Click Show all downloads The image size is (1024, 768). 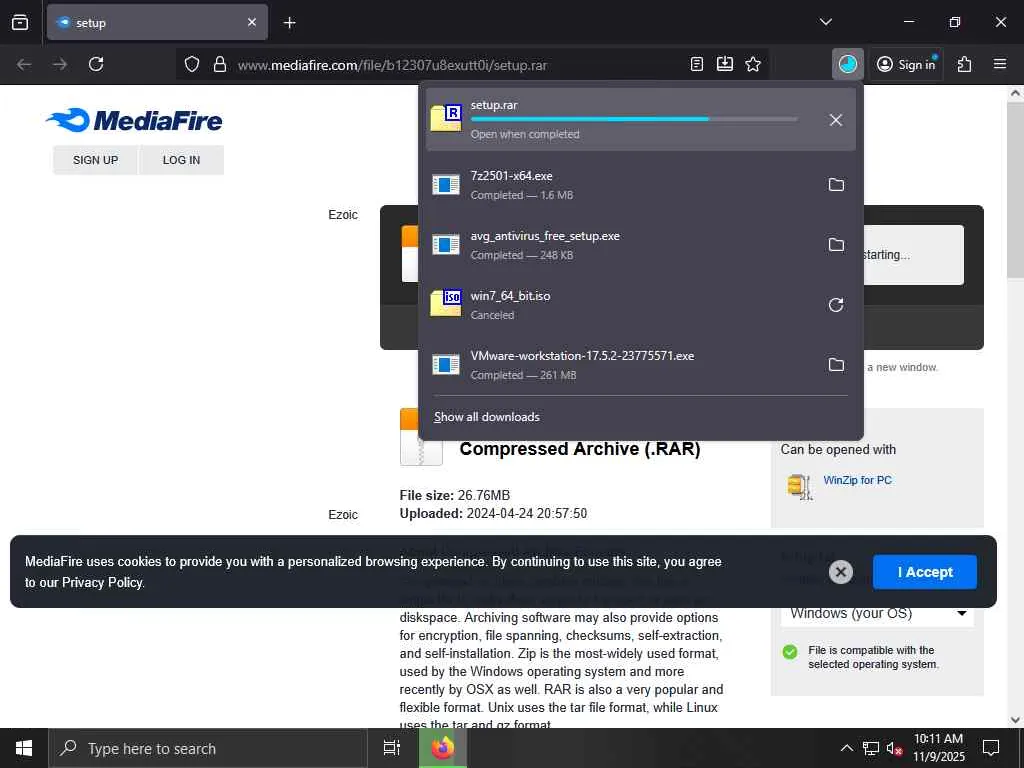487,417
